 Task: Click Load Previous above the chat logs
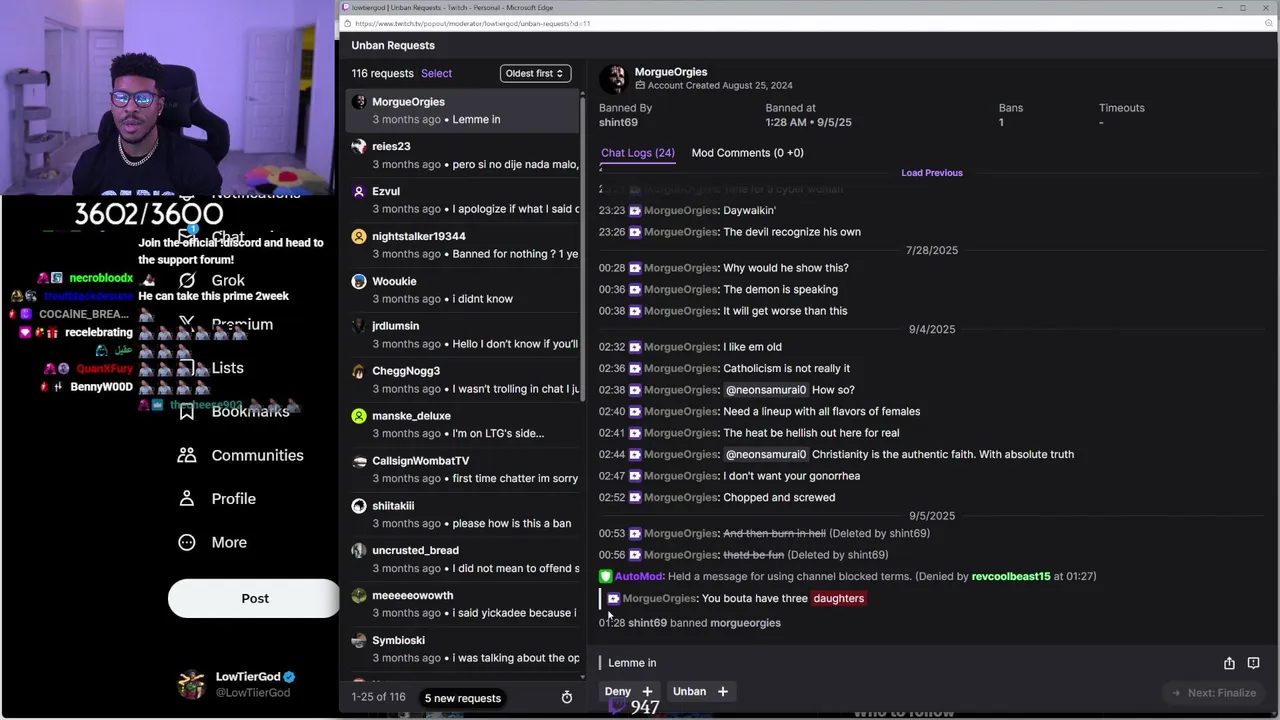click(x=932, y=173)
